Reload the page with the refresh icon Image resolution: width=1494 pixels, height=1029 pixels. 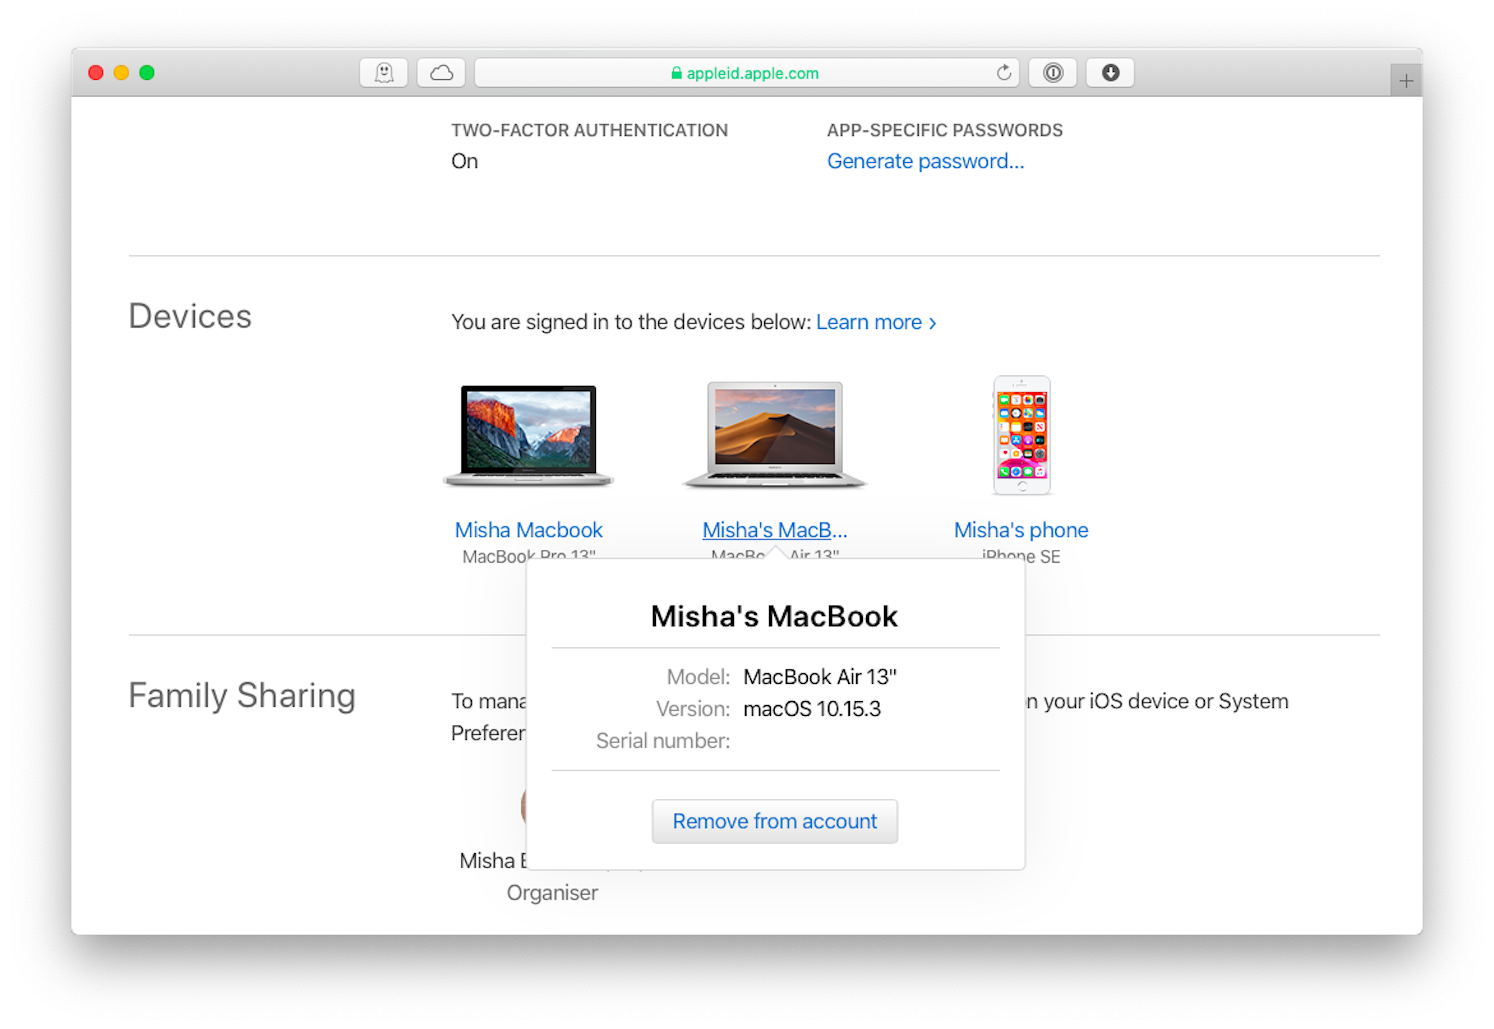pos(1003,72)
